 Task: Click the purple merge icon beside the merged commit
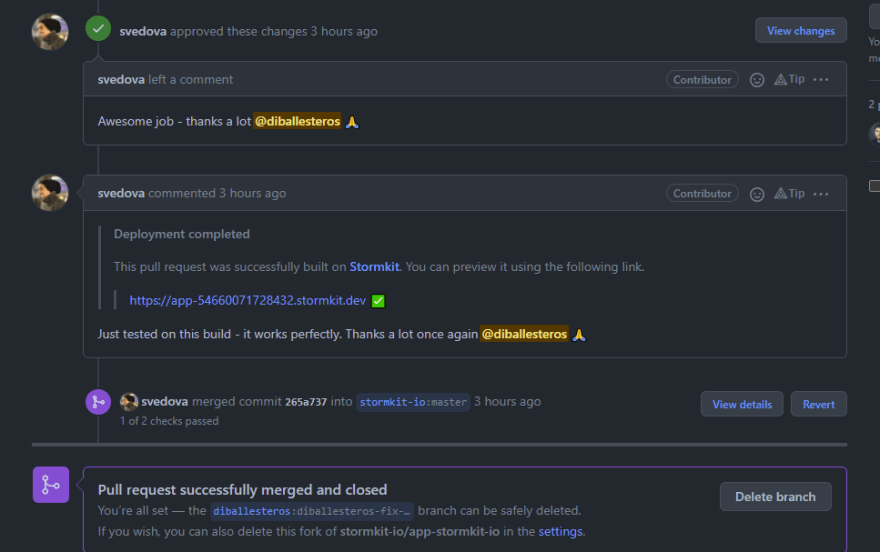(98, 402)
